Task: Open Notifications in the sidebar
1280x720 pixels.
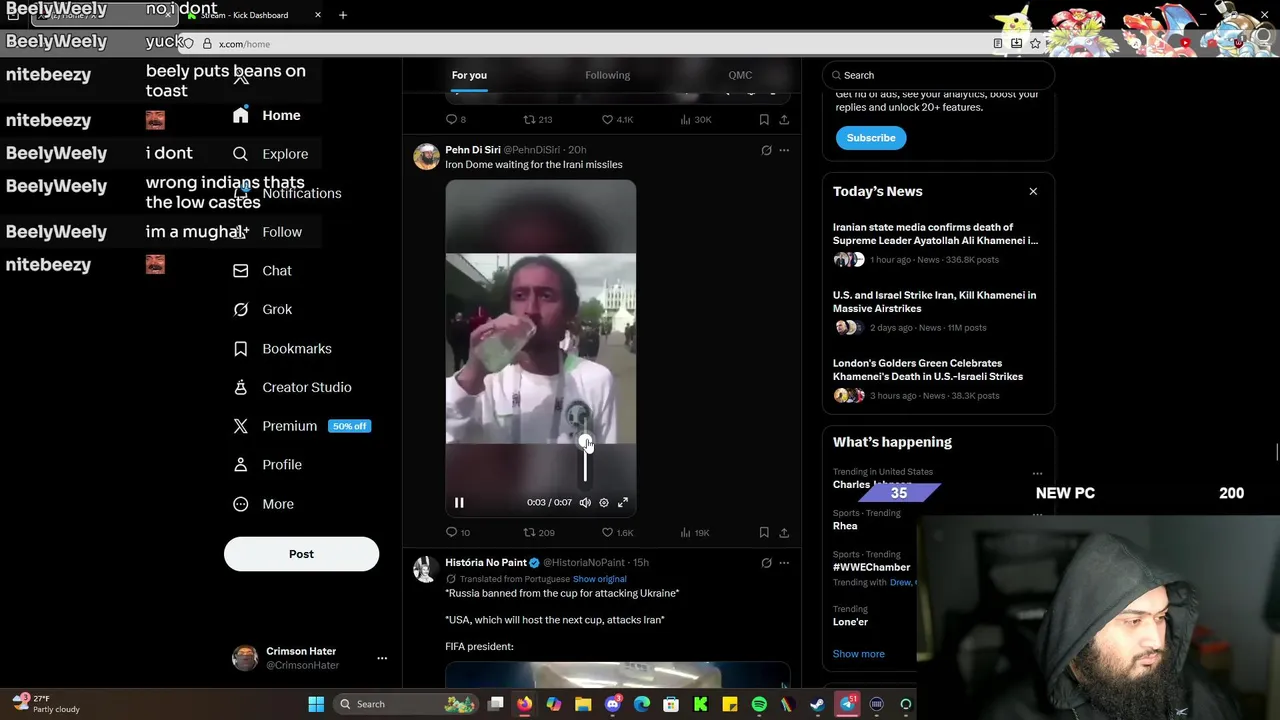Action: click(x=287, y=193)
